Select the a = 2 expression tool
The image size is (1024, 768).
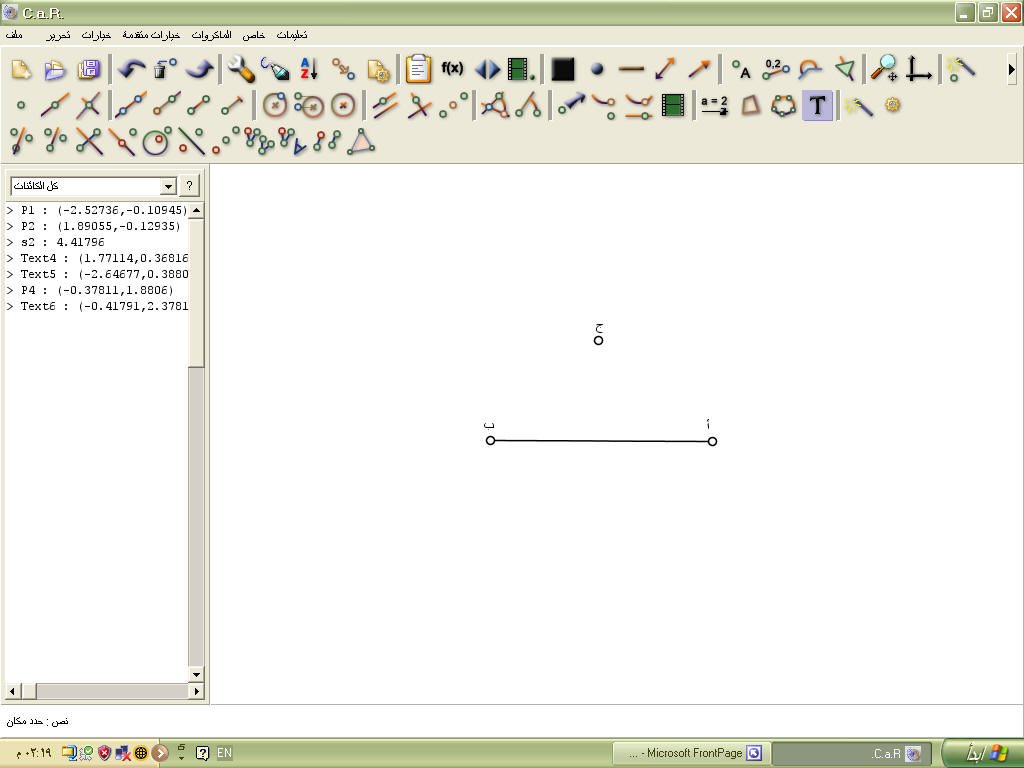click(x=714, y=105)
